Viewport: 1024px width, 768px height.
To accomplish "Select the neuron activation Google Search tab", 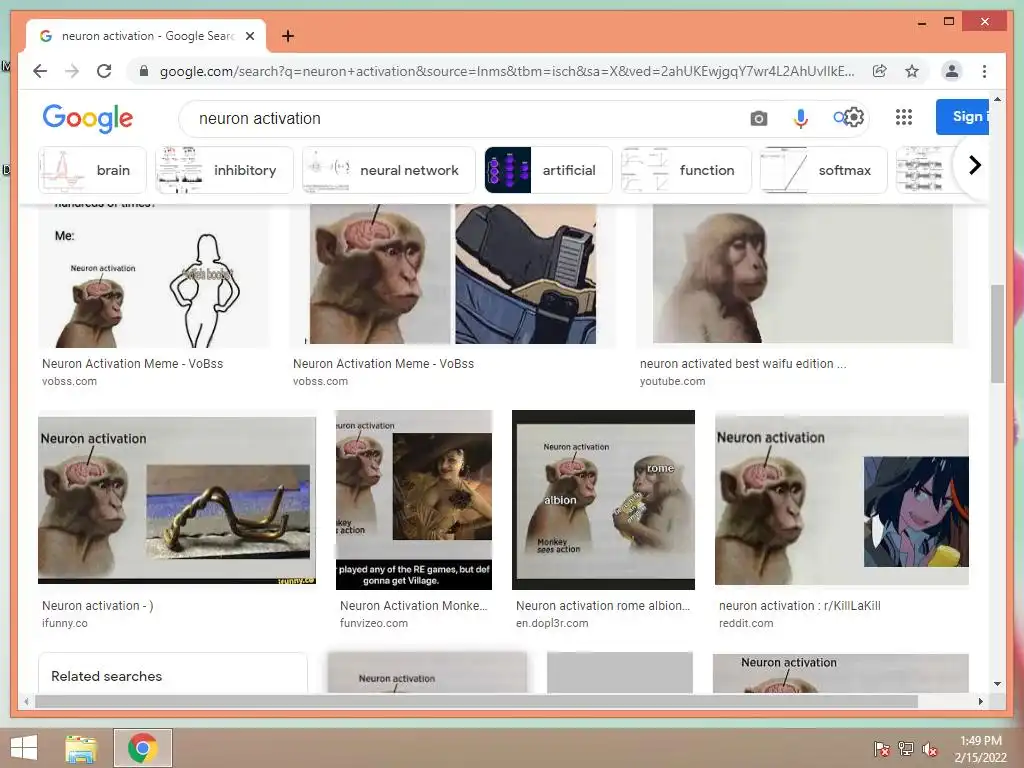I will [146, 36].
